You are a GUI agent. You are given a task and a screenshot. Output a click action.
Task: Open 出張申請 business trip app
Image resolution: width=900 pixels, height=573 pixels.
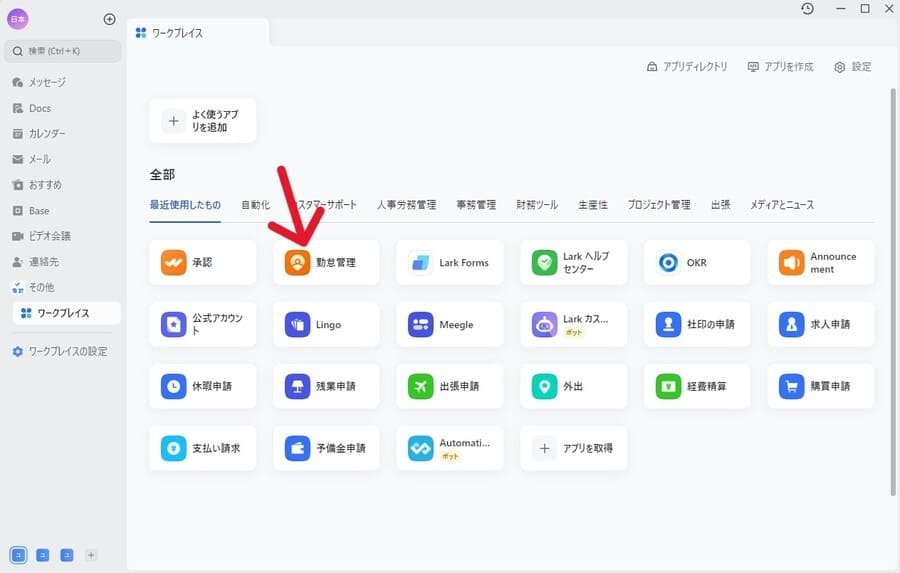pyautogui.click(x=449, y=386)
